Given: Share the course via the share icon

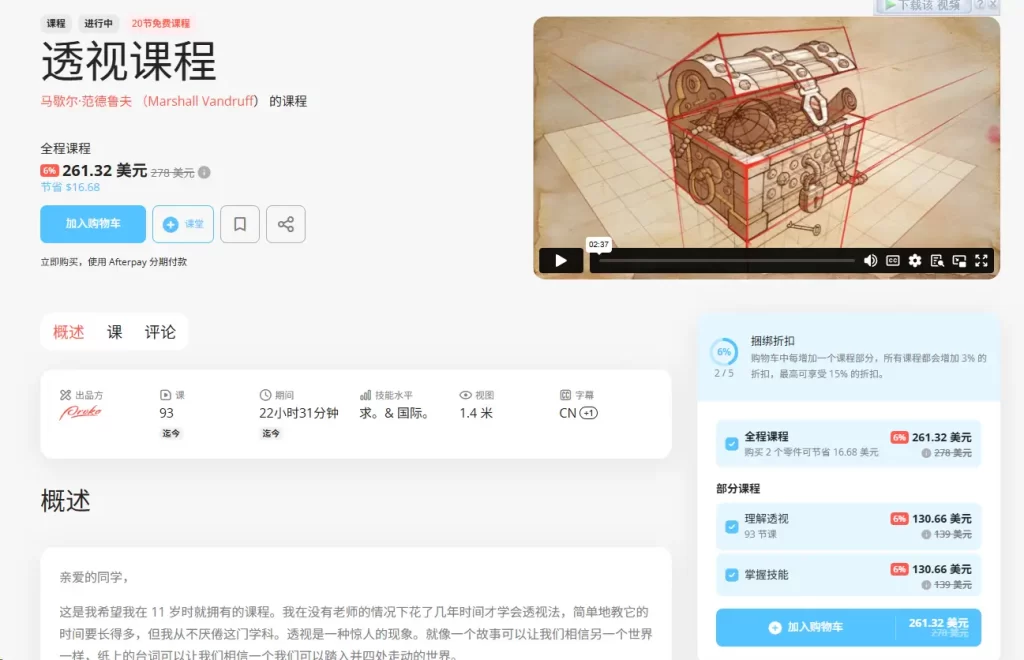Looking at the screenshot, I should pos(286,224).
